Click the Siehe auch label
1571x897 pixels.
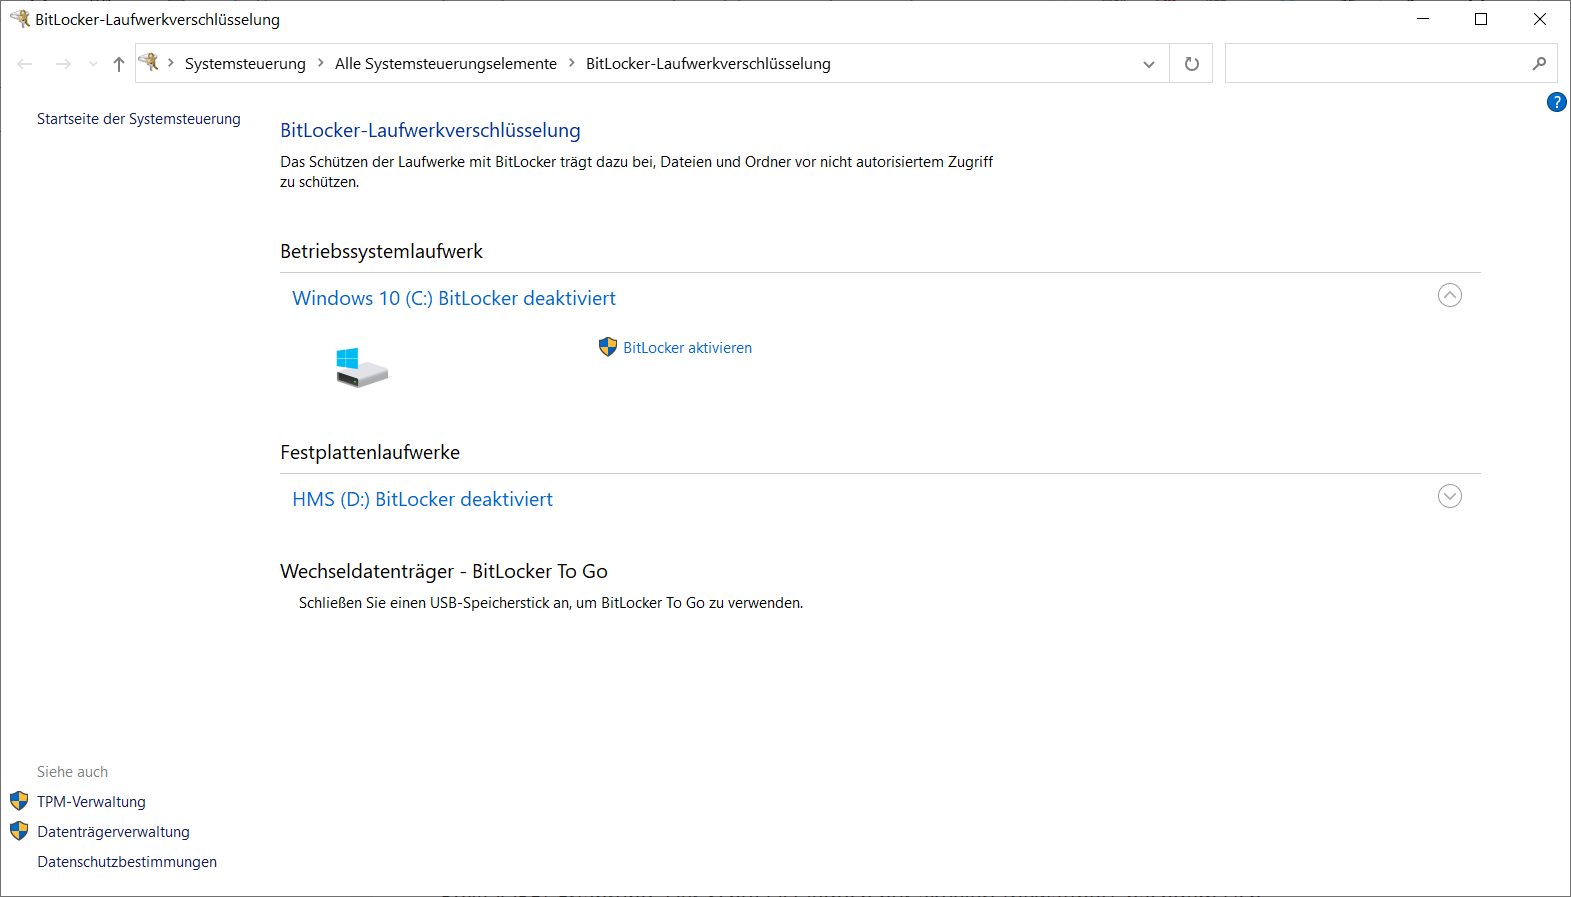coord(72,772)
